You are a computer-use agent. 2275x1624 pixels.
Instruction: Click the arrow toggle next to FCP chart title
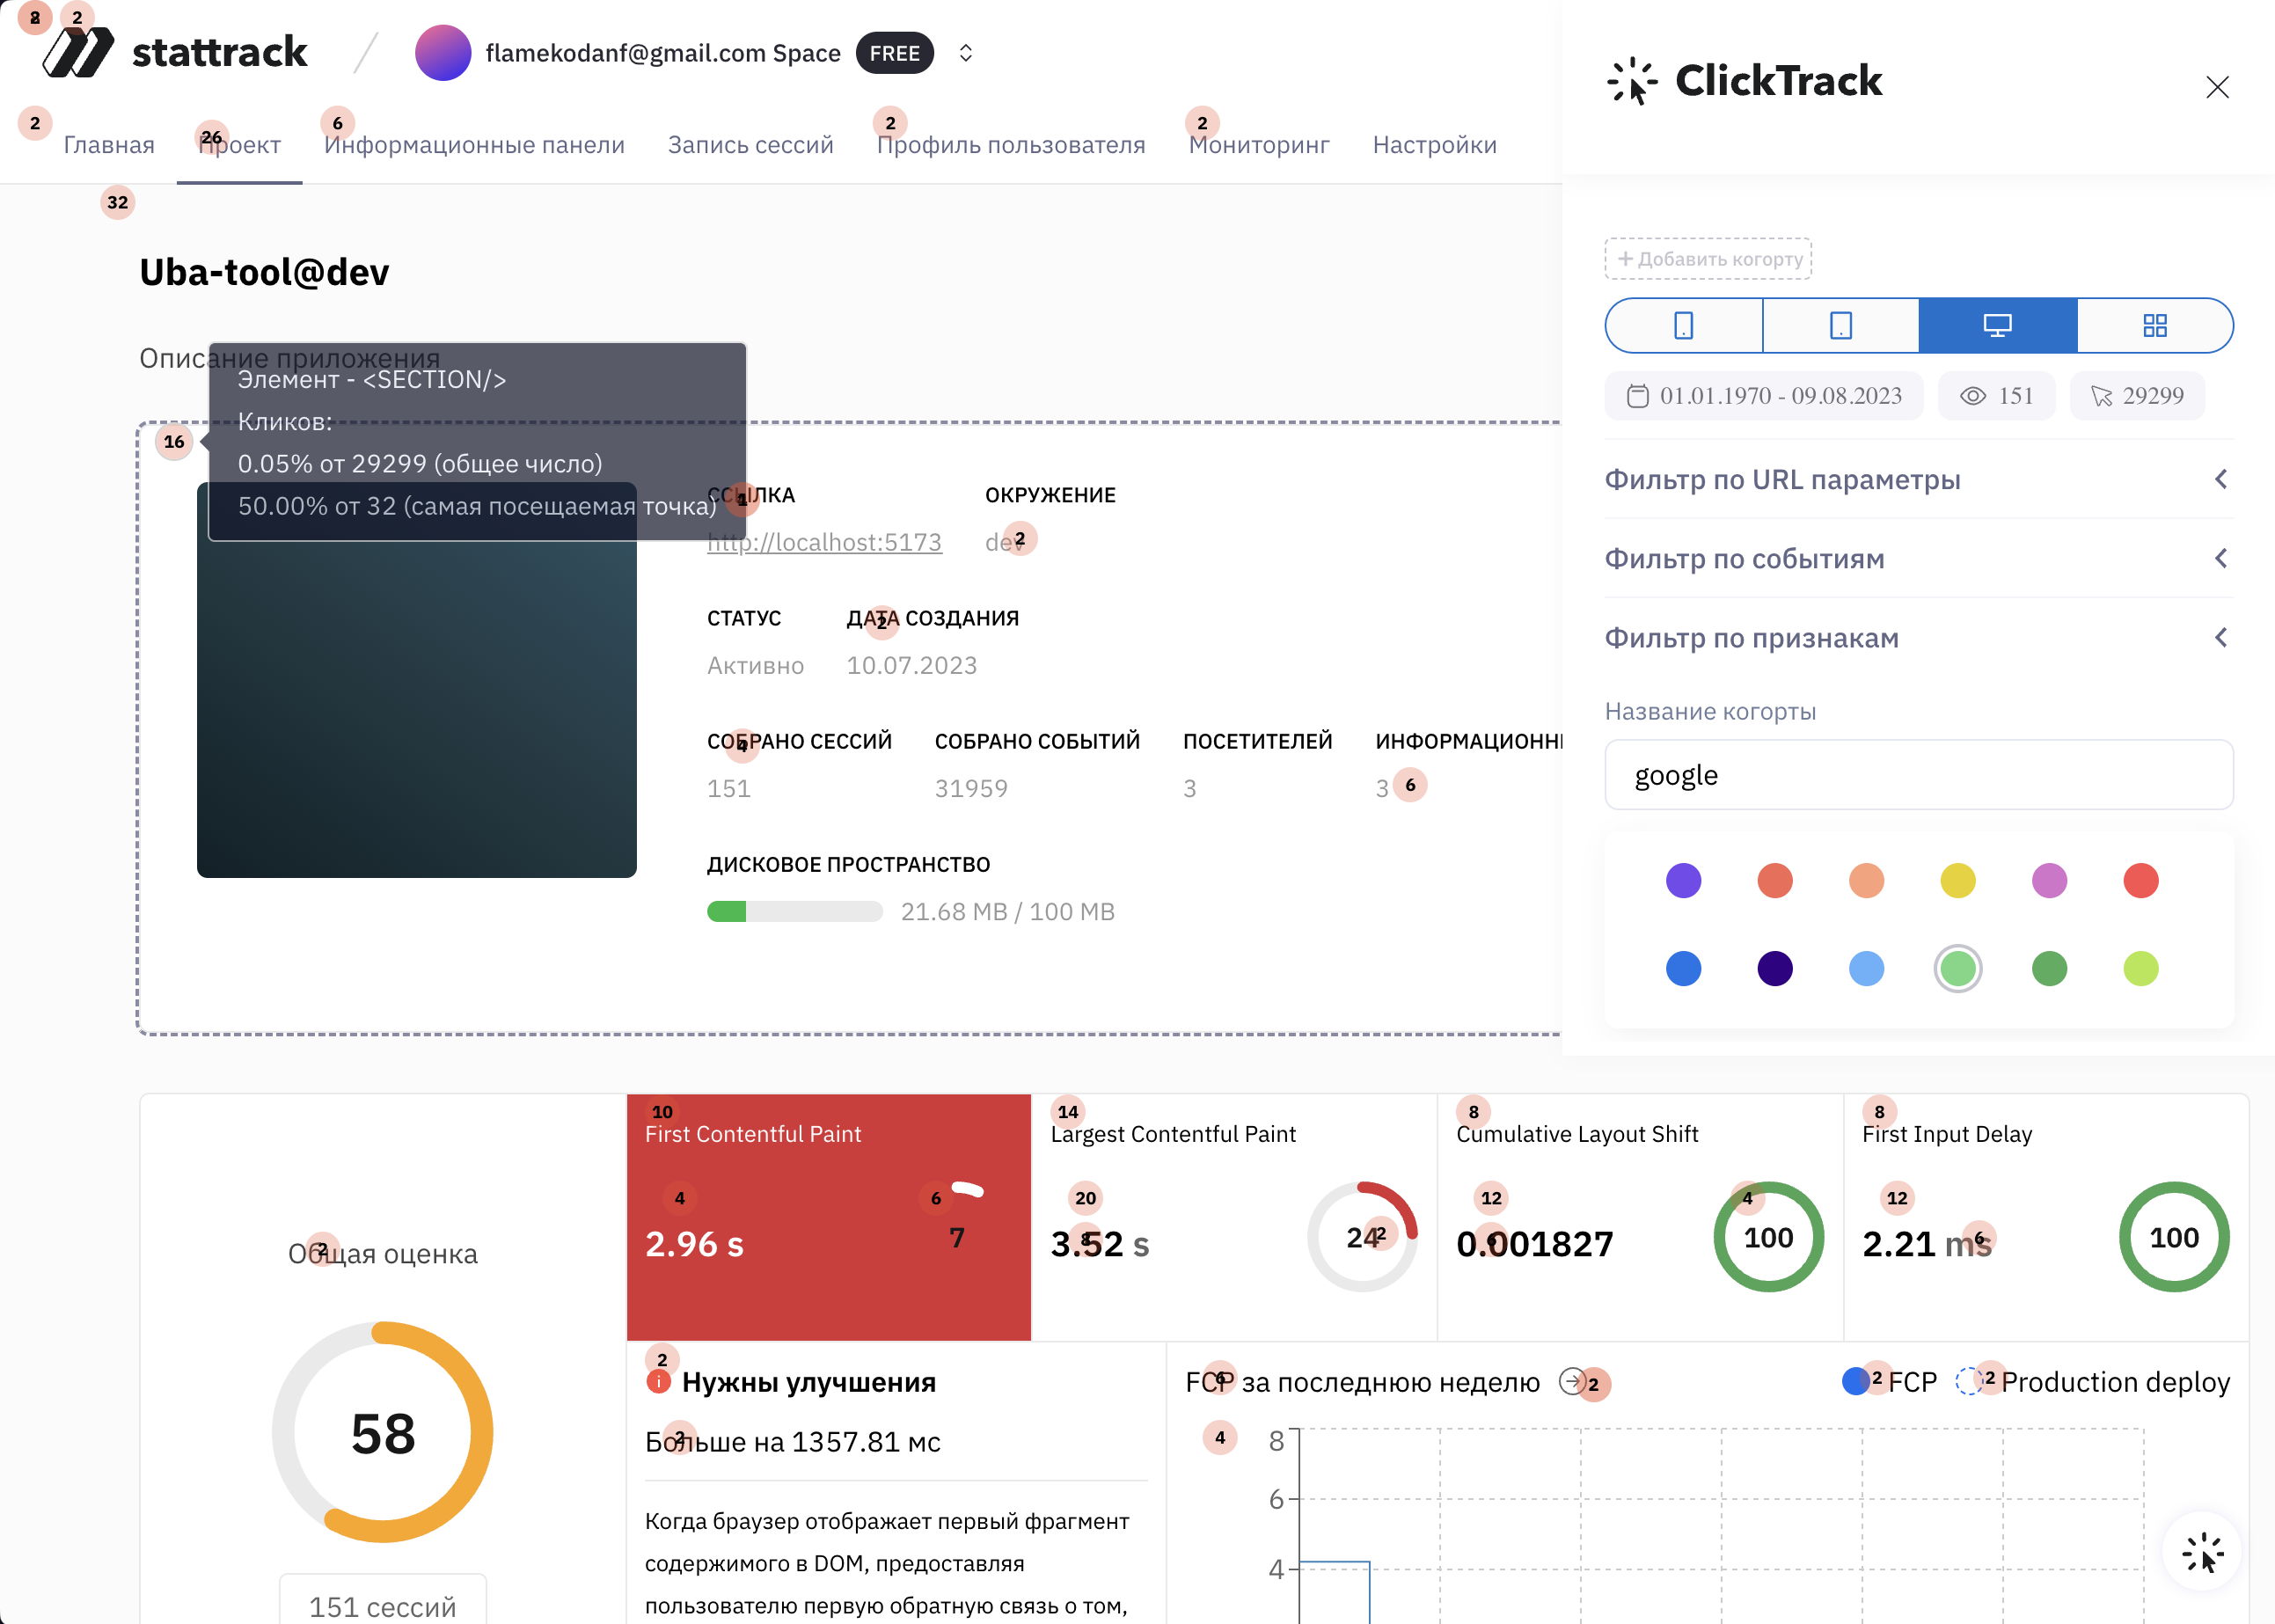(1571, 1383)
